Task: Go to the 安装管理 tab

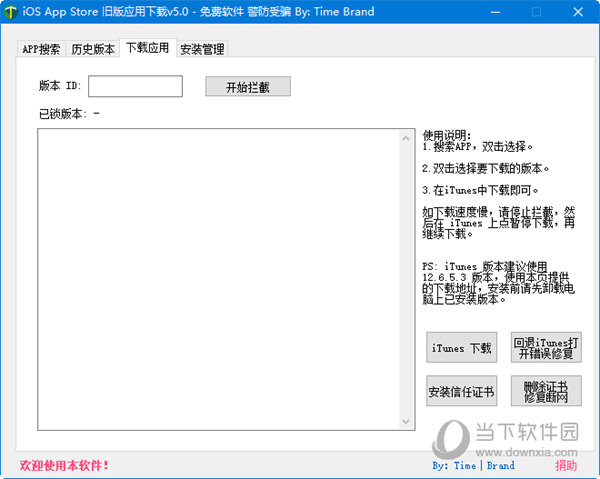Action: pos(202,49)
